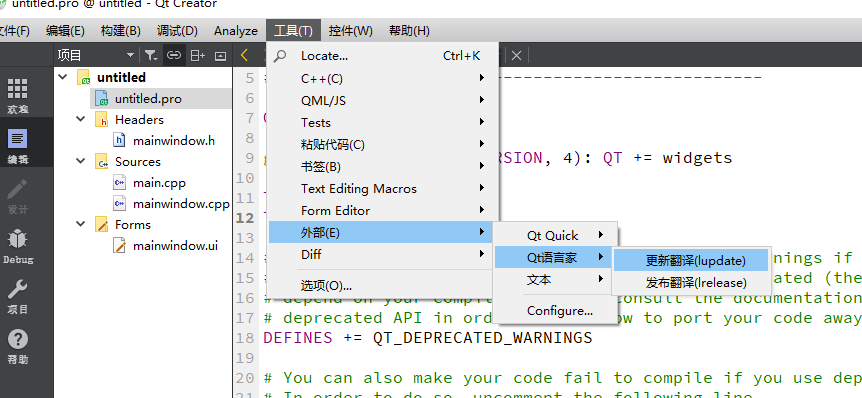Screen dimensions: 862x398
Task: Open the 编辑(E) menu
Action: pyautogui.click(x=65, y=31)
